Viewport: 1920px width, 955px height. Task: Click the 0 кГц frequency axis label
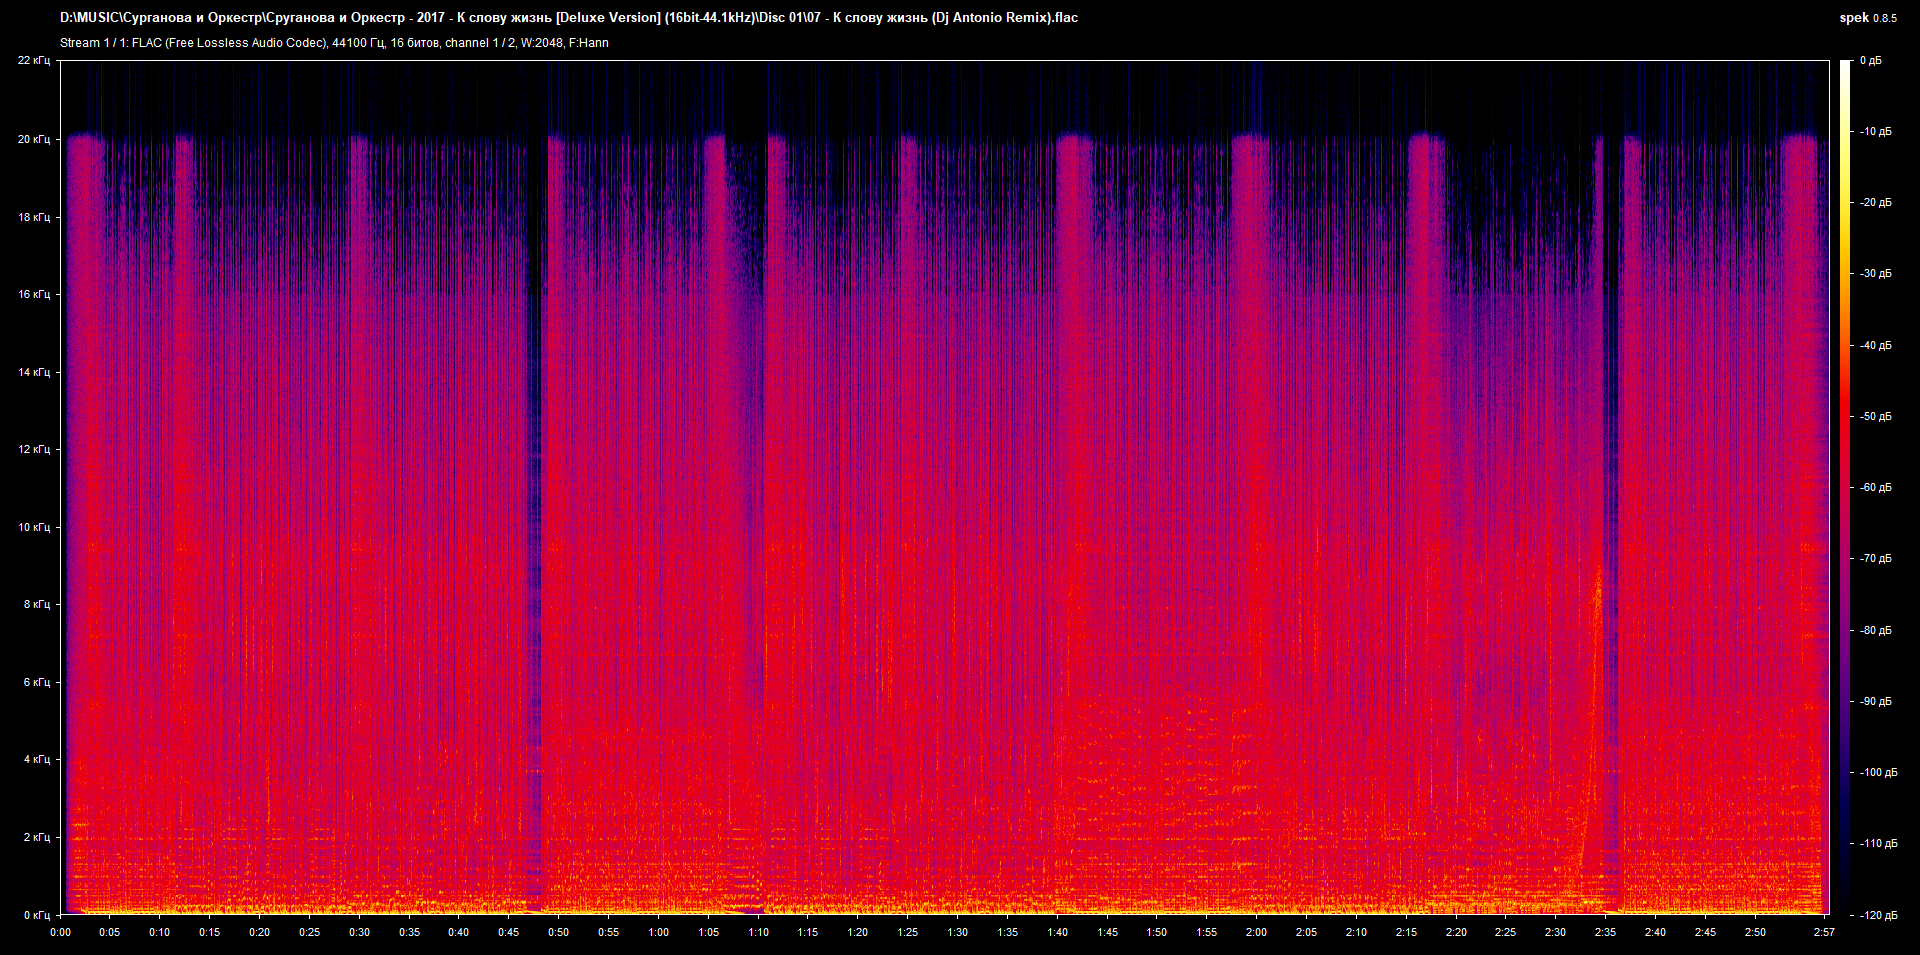[x=36, y=914]
